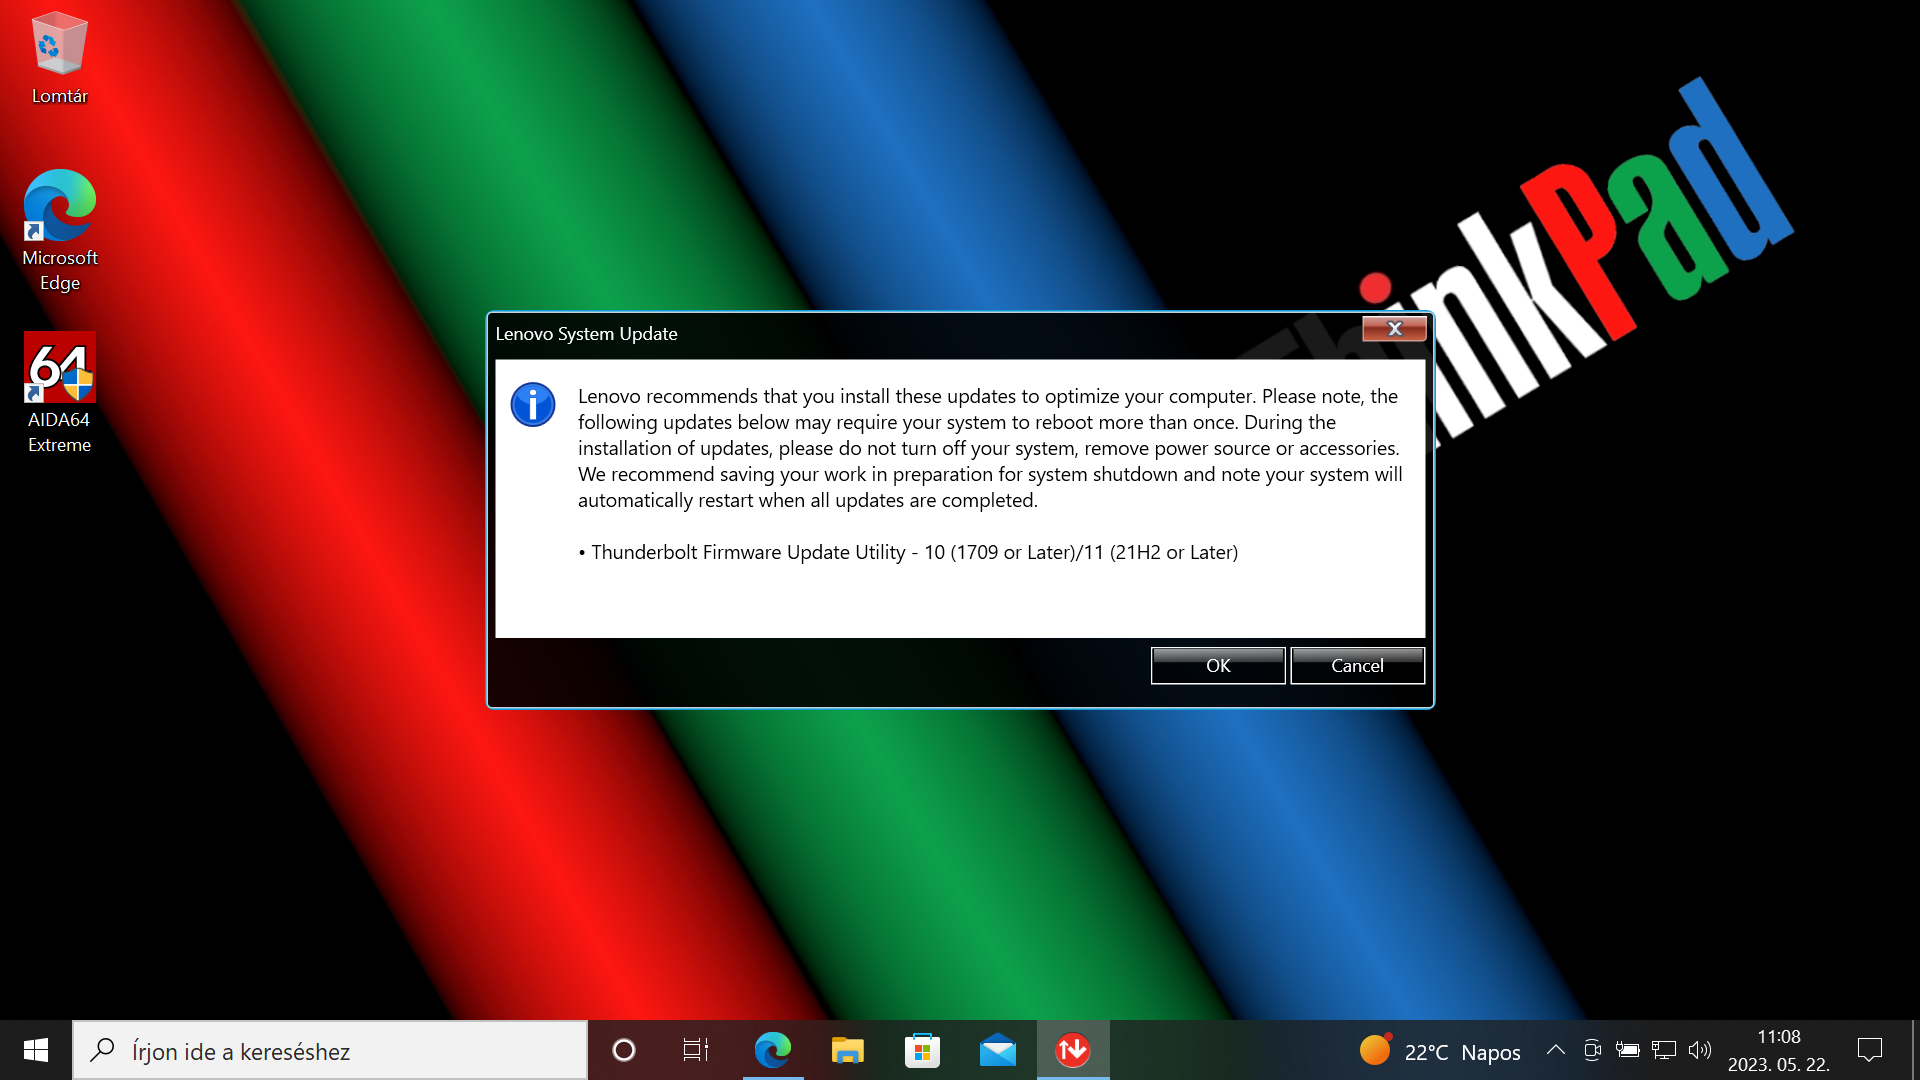
Task: Select the Microsoft Edge desktop shortcut
Action: point(60,231)
